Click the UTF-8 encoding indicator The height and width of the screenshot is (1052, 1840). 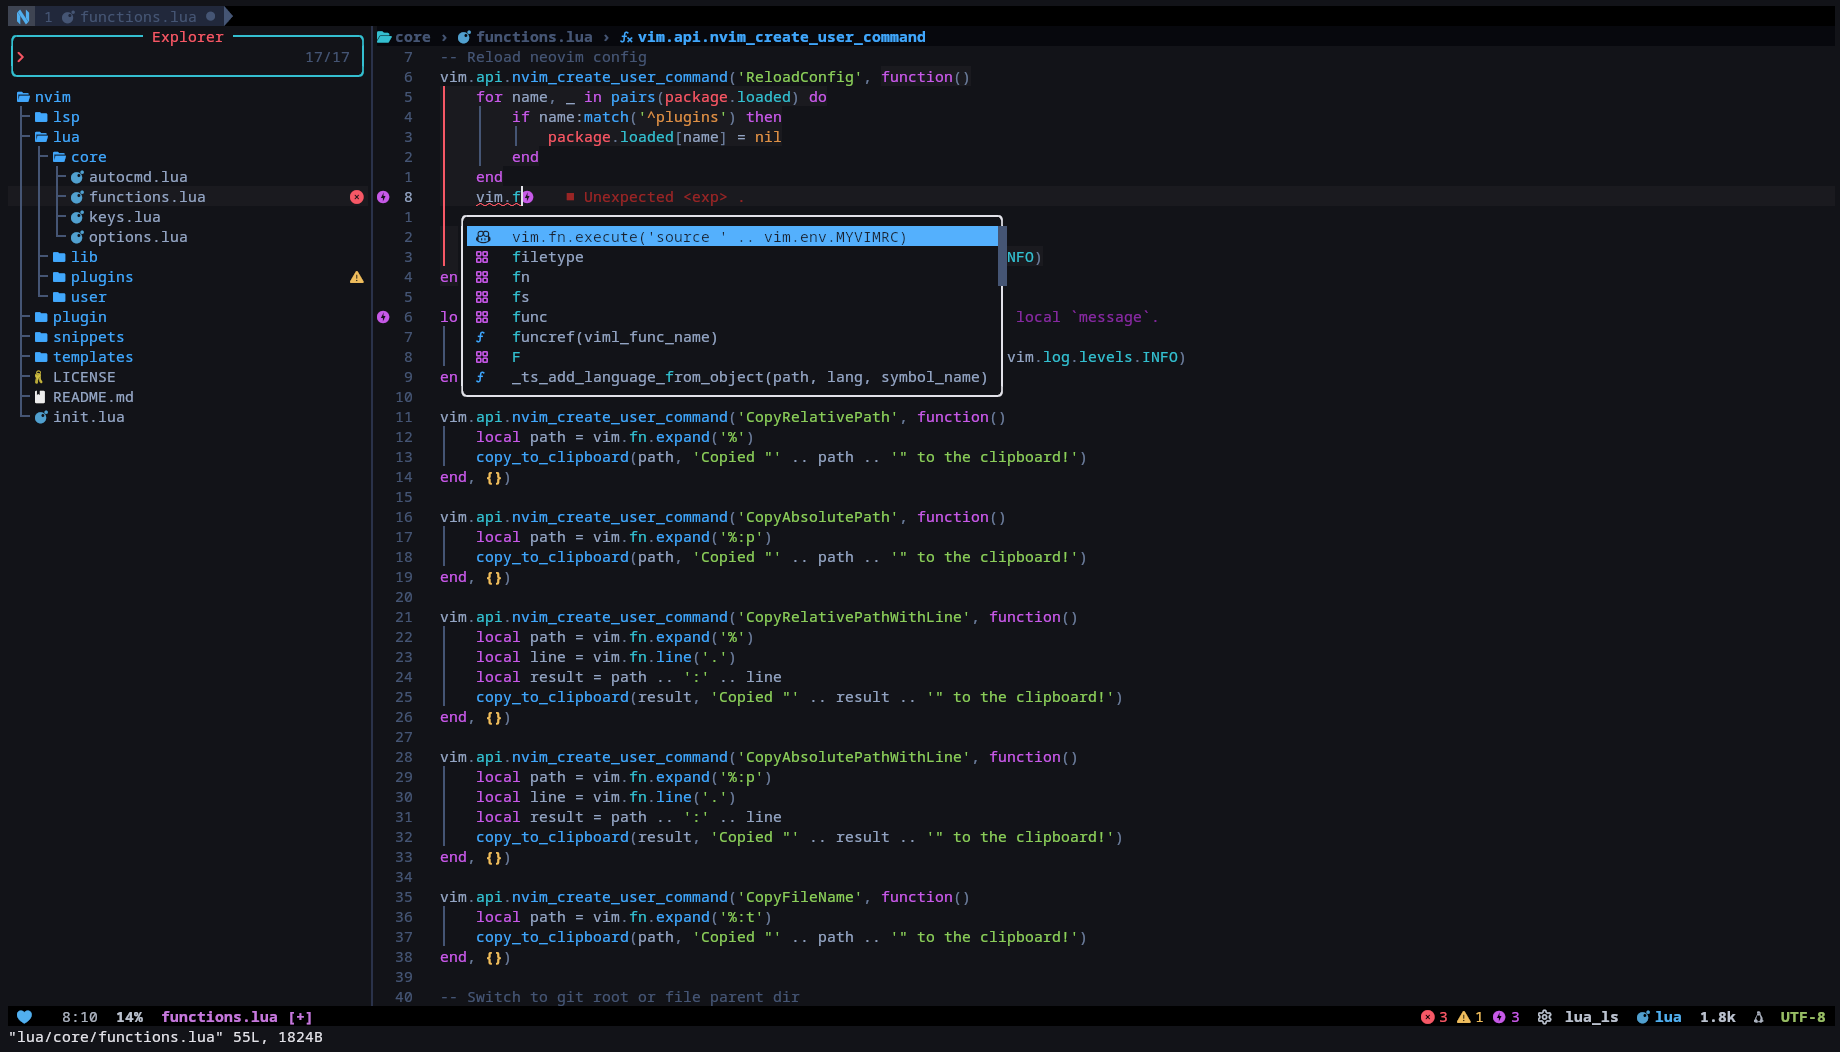[x=1802, y=1017]
